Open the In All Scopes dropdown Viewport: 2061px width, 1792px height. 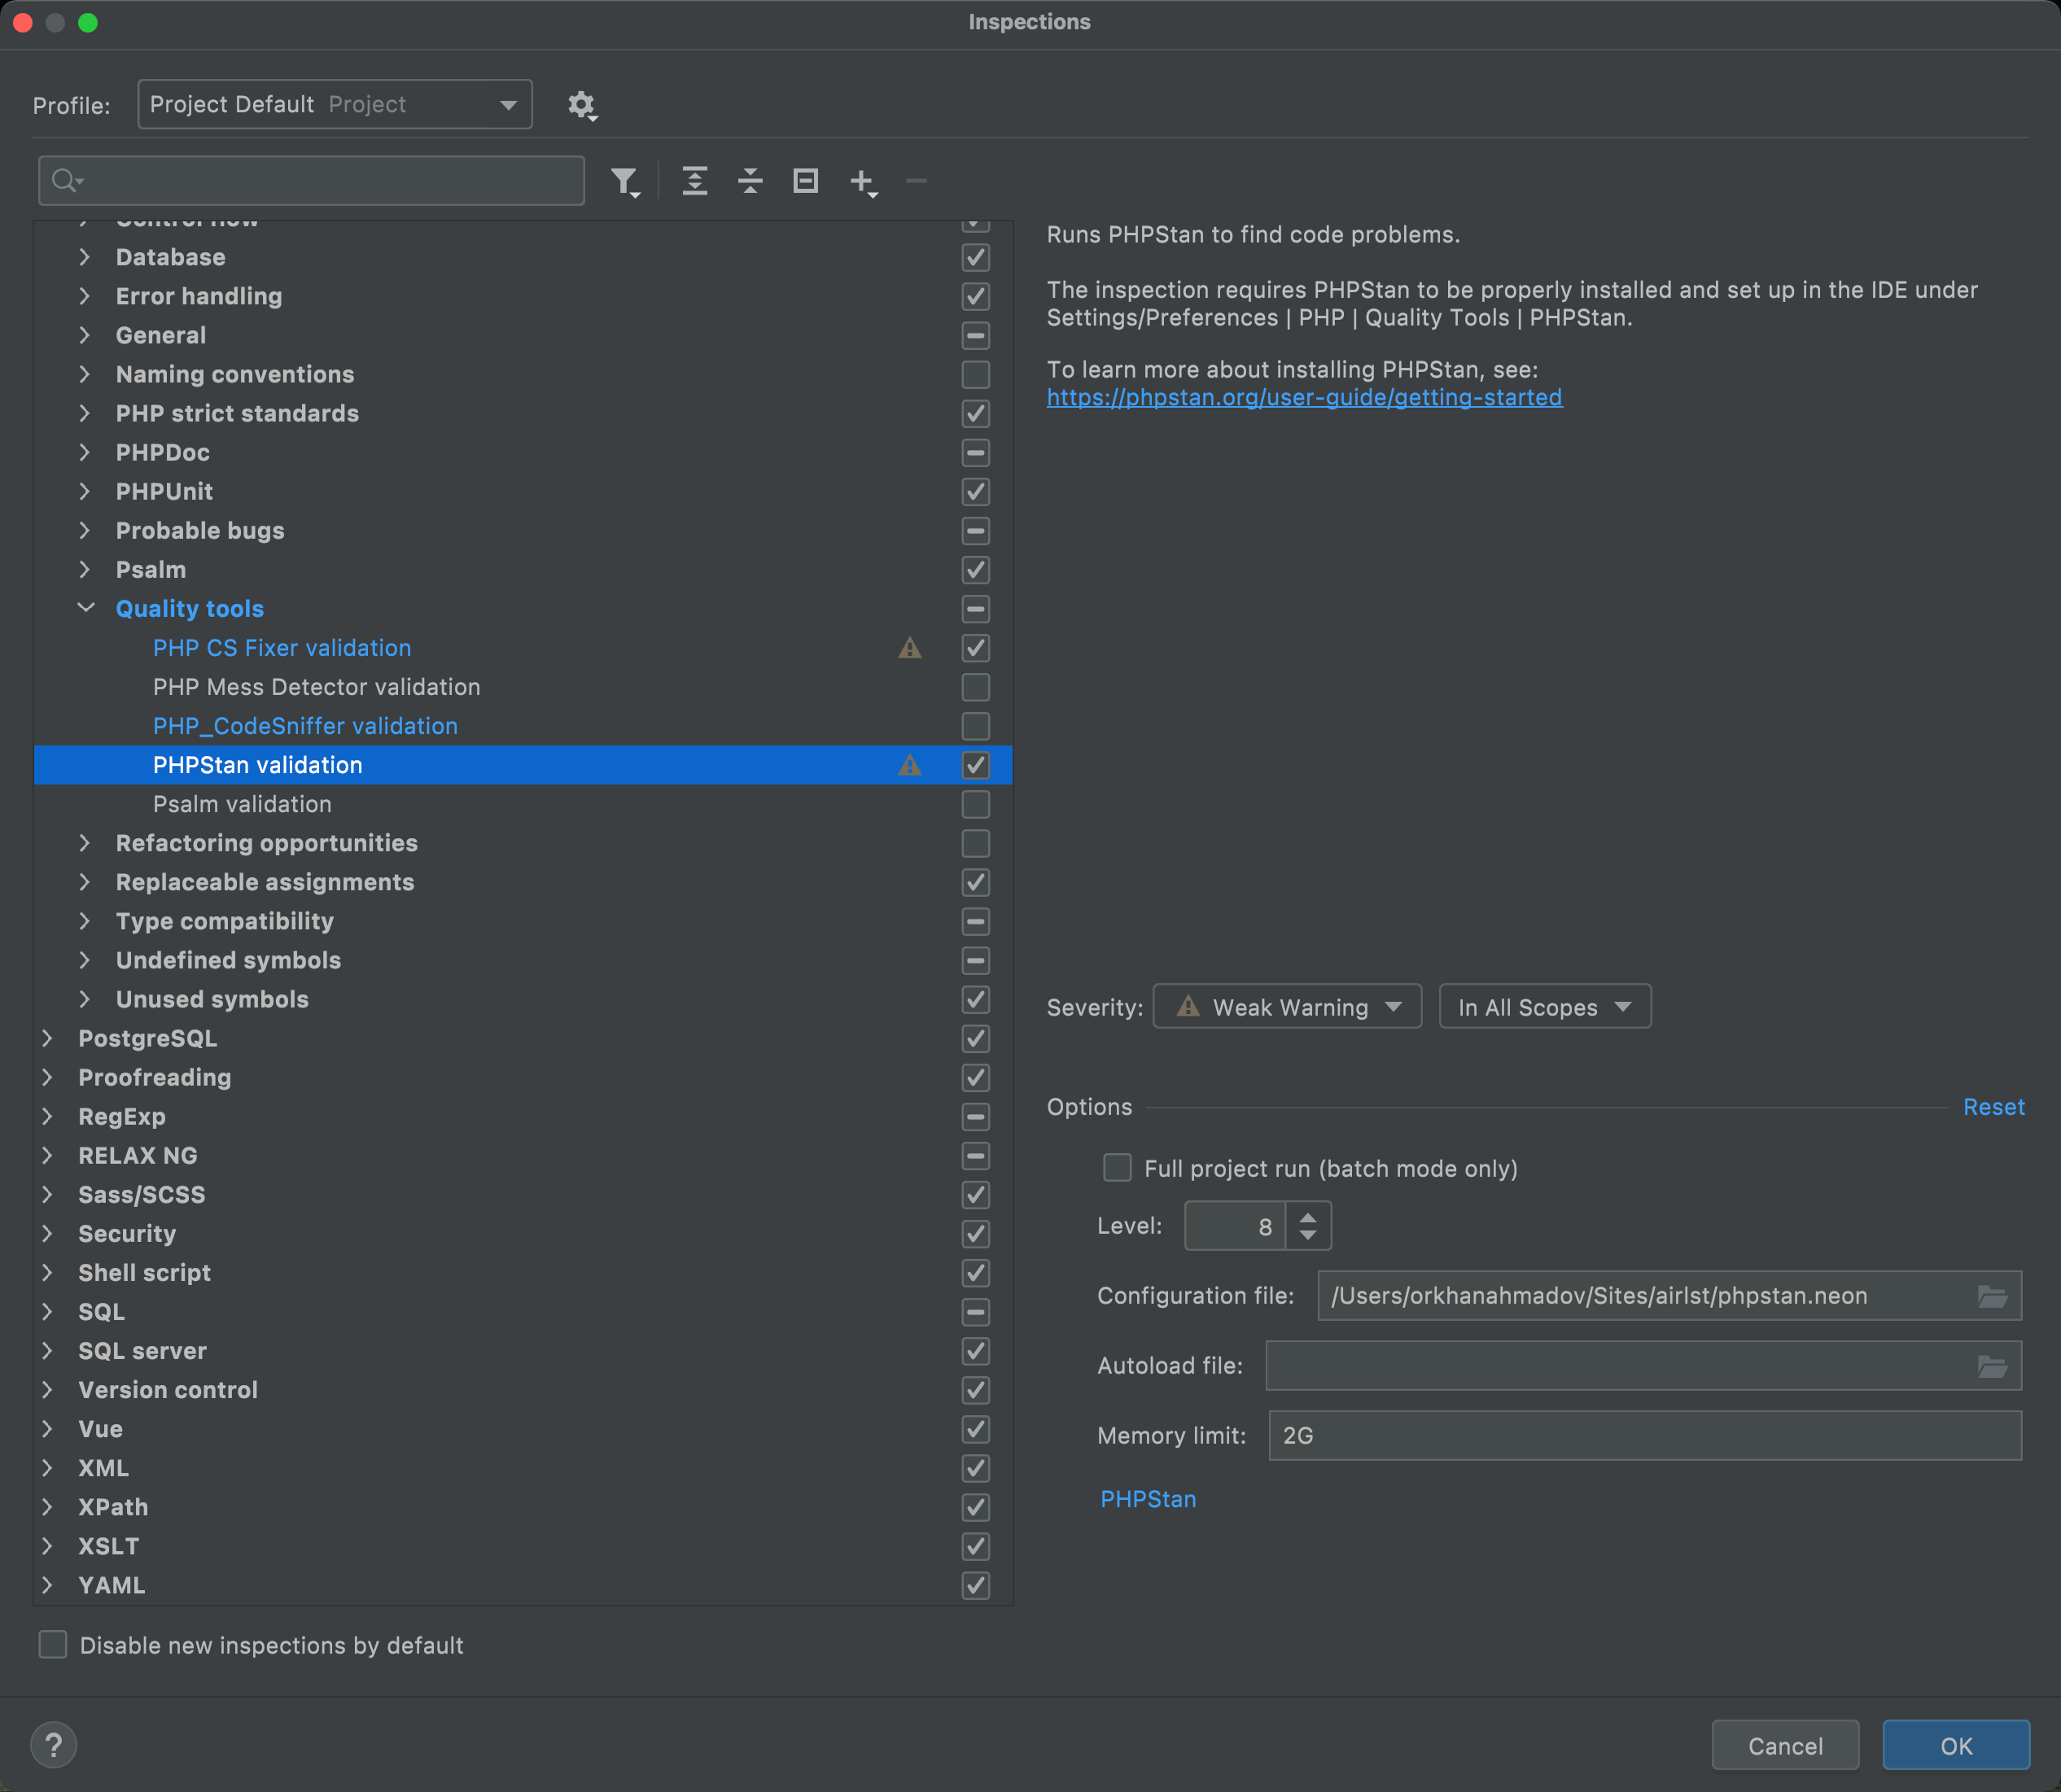click(1544, 1007)
